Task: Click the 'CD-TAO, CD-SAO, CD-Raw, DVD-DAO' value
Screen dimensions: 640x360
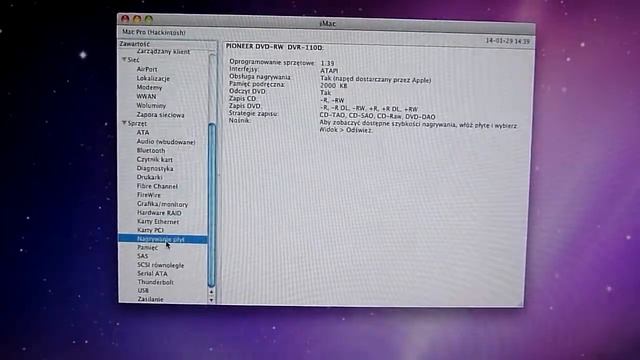Action: point(378,116)
